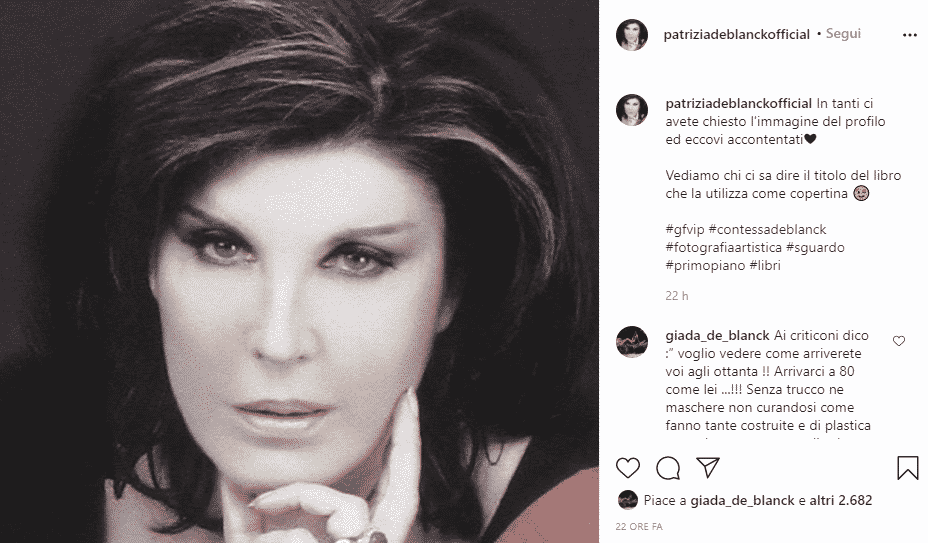
Task: Open the #contessadeblanck hashtag
Action: pyautogui.click(x=767, y=229)
